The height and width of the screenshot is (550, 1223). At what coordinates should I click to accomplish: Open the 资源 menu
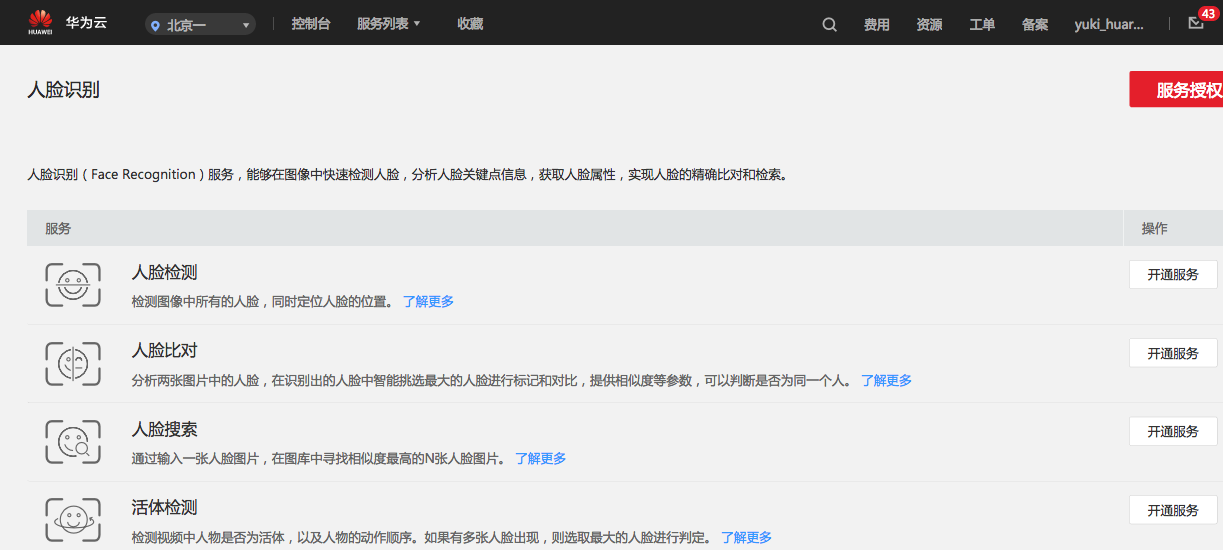coord(929,25)
